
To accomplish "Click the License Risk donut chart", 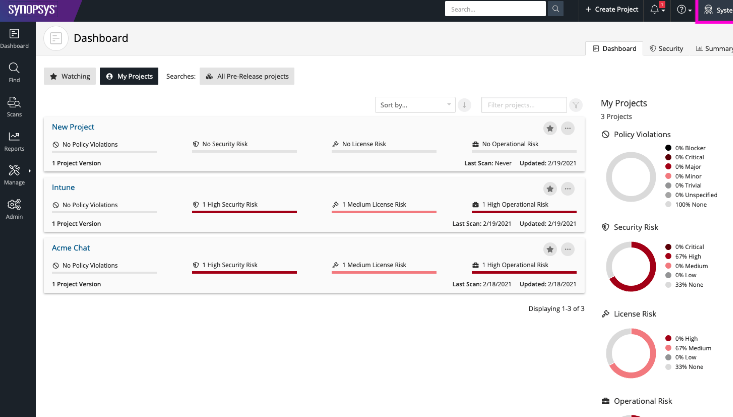I will pos(631,353).
